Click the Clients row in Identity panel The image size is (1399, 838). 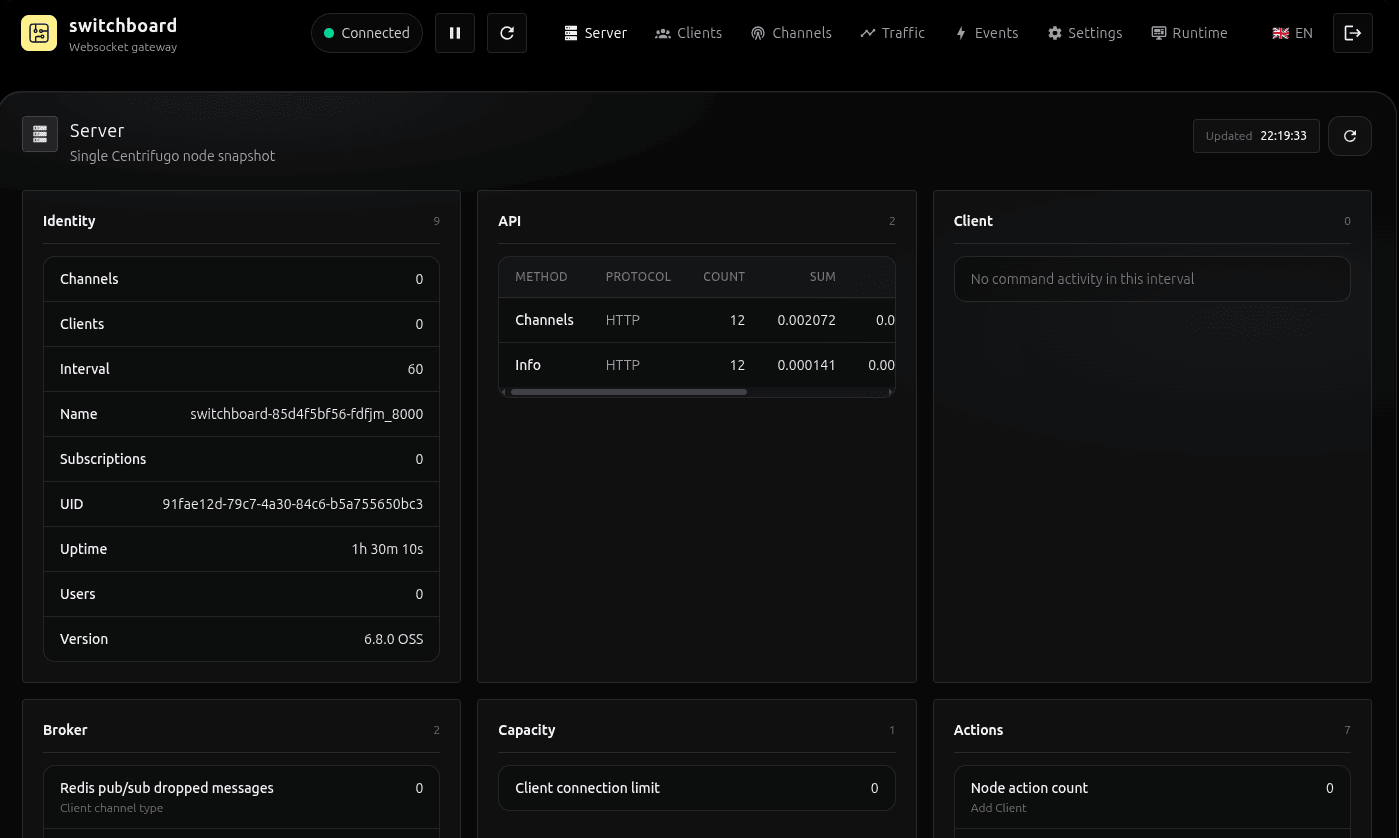click(241, 324)
